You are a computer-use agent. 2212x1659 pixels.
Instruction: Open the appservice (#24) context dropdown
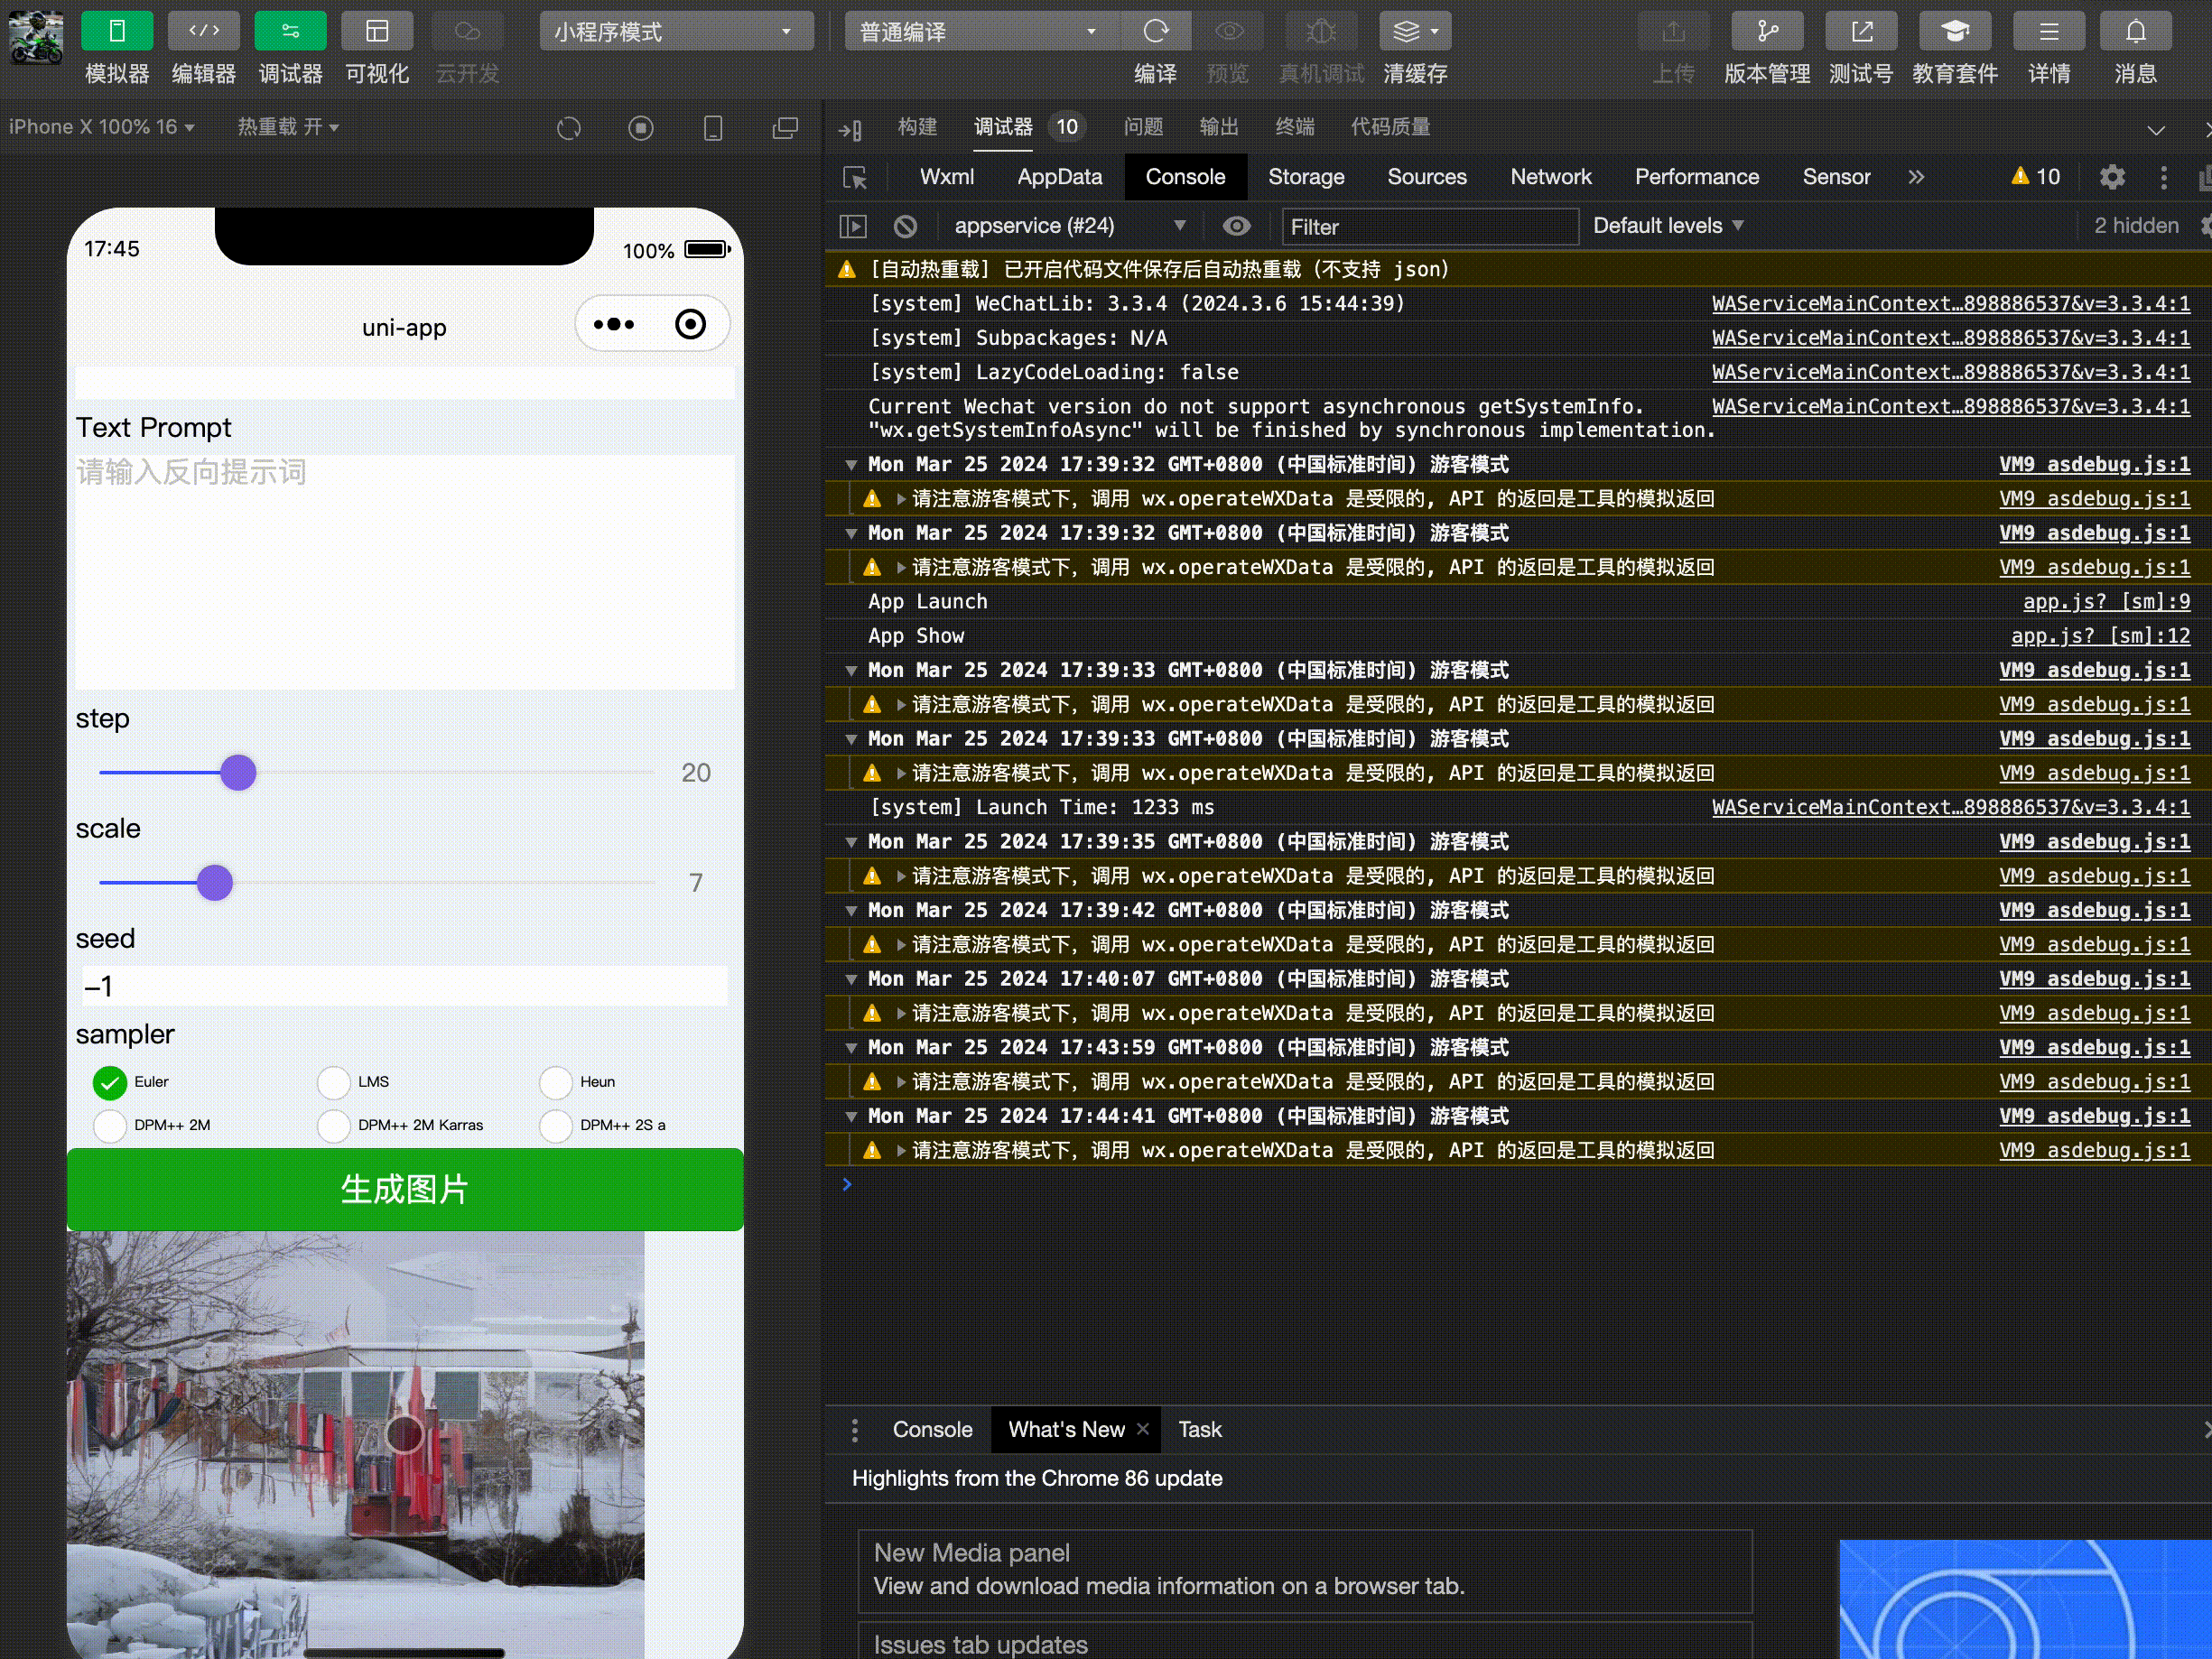[x=1070, y=226]
